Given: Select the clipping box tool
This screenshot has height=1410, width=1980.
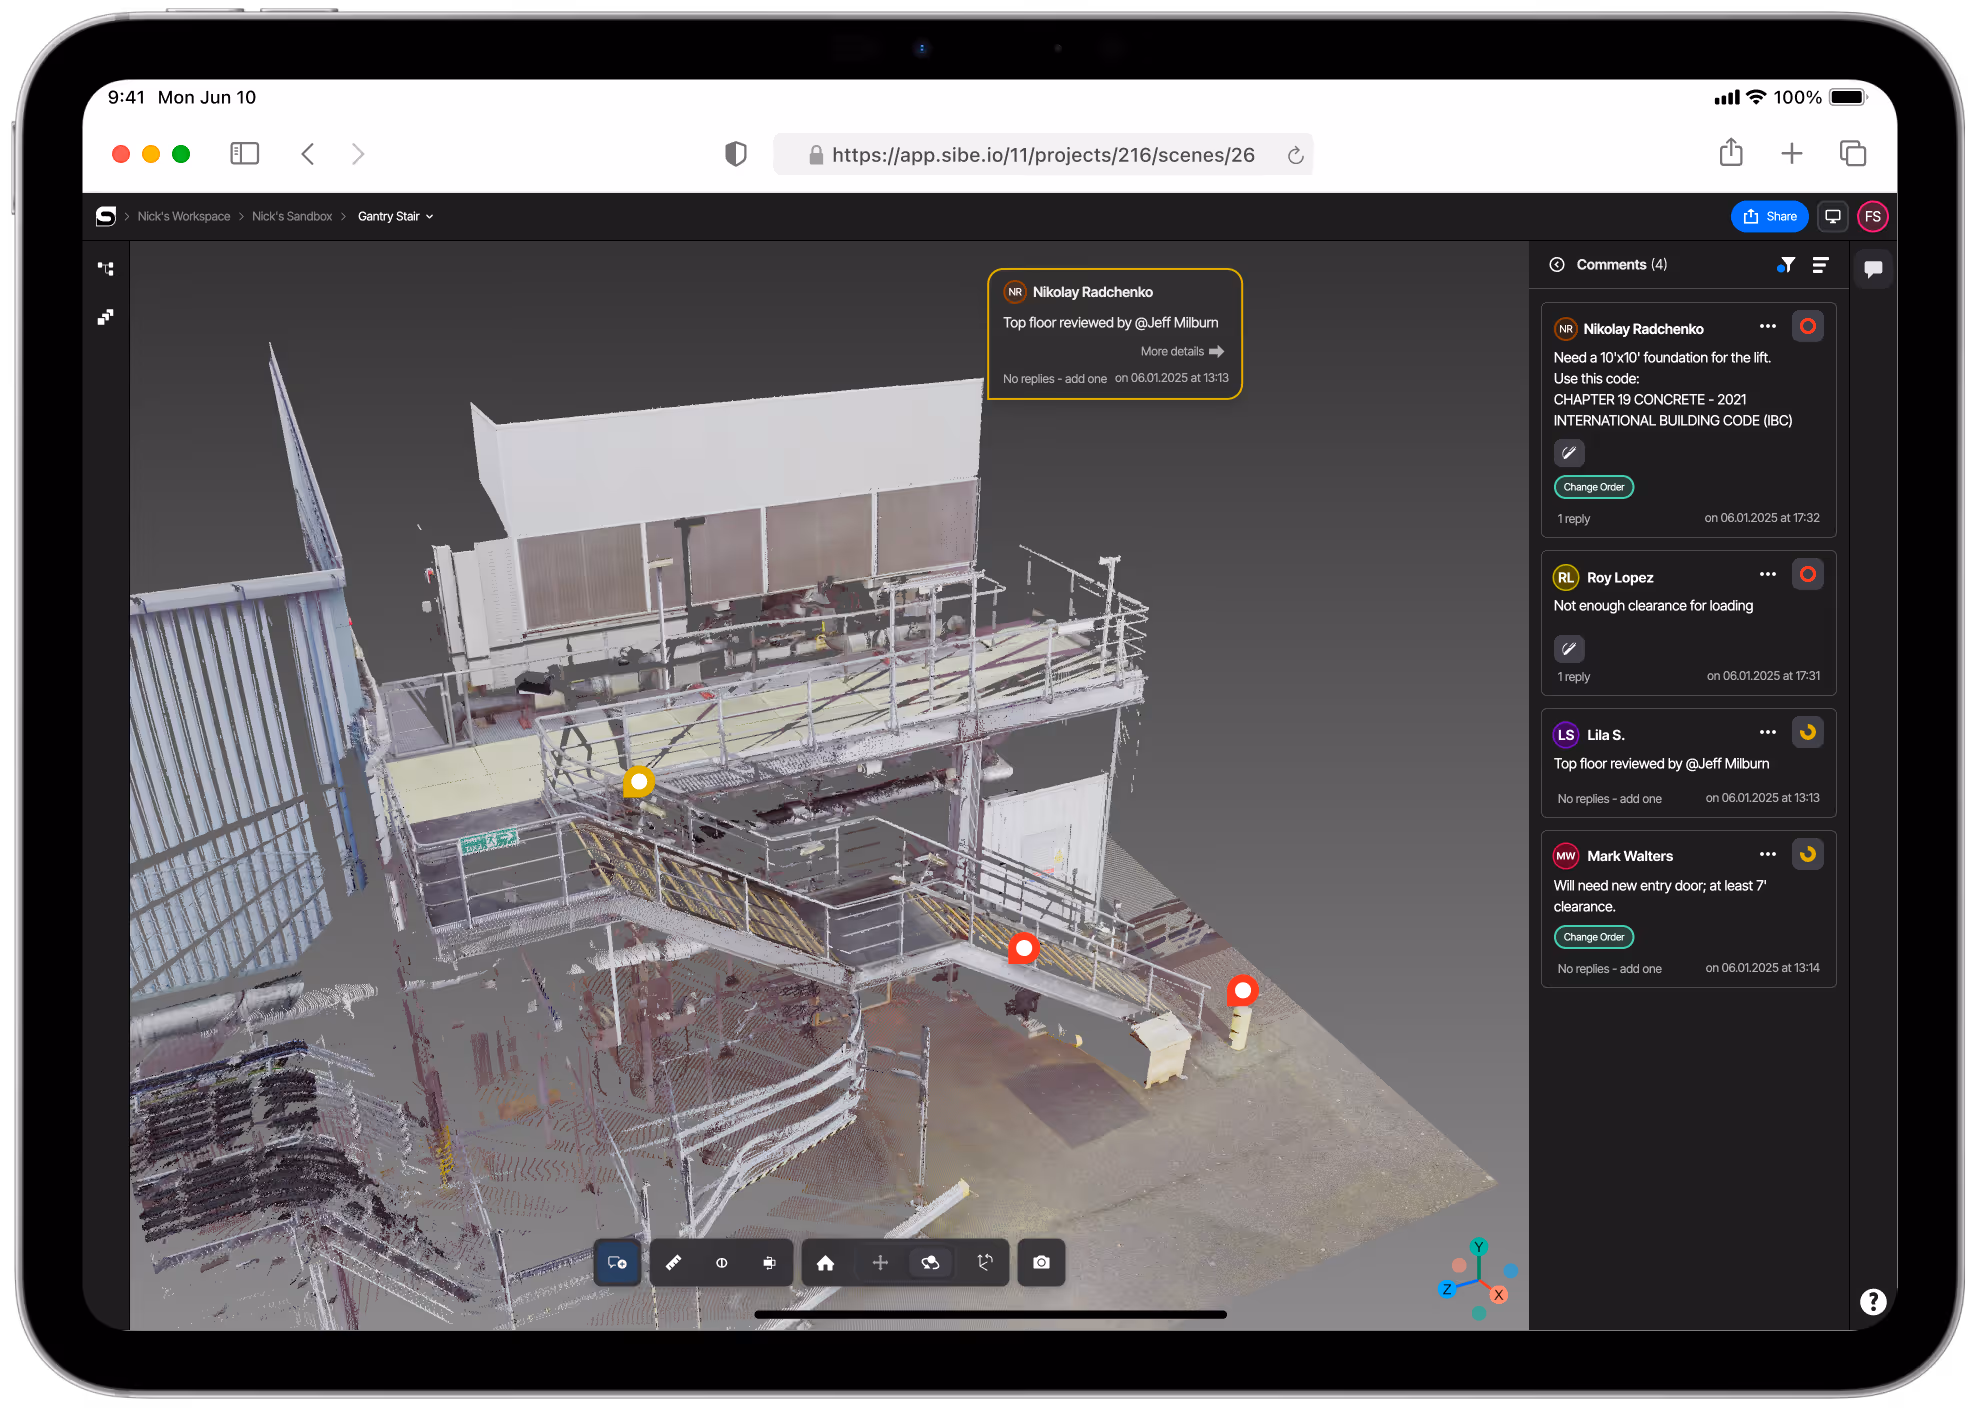Looking at the screenshot, I should (x=769, y=1263).
